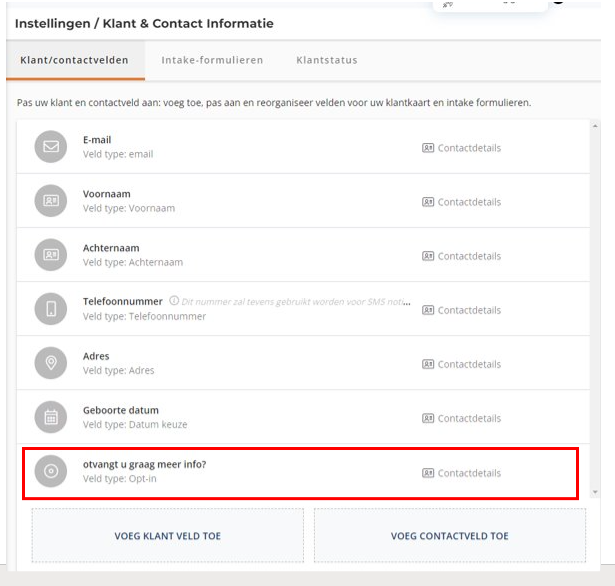Click the Voornaam ID card icon
The width and height of the screenshot is (615, 586).
pos(51,201)
